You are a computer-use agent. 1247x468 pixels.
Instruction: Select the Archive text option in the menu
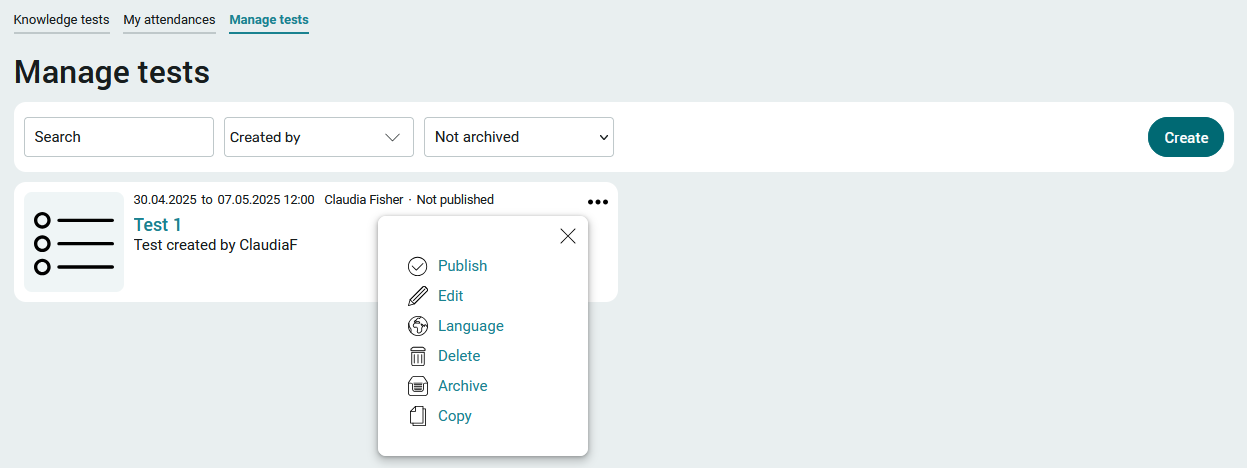pyautogui.click(x=463, y=386)
